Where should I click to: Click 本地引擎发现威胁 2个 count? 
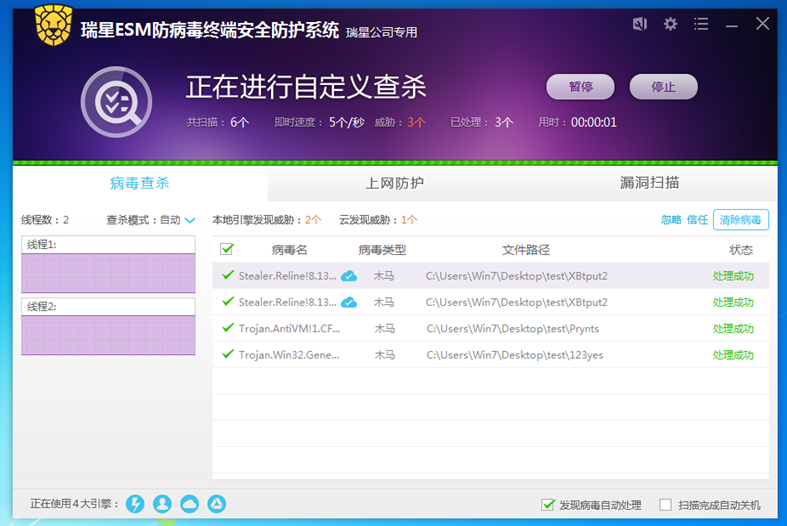(267, 220)
